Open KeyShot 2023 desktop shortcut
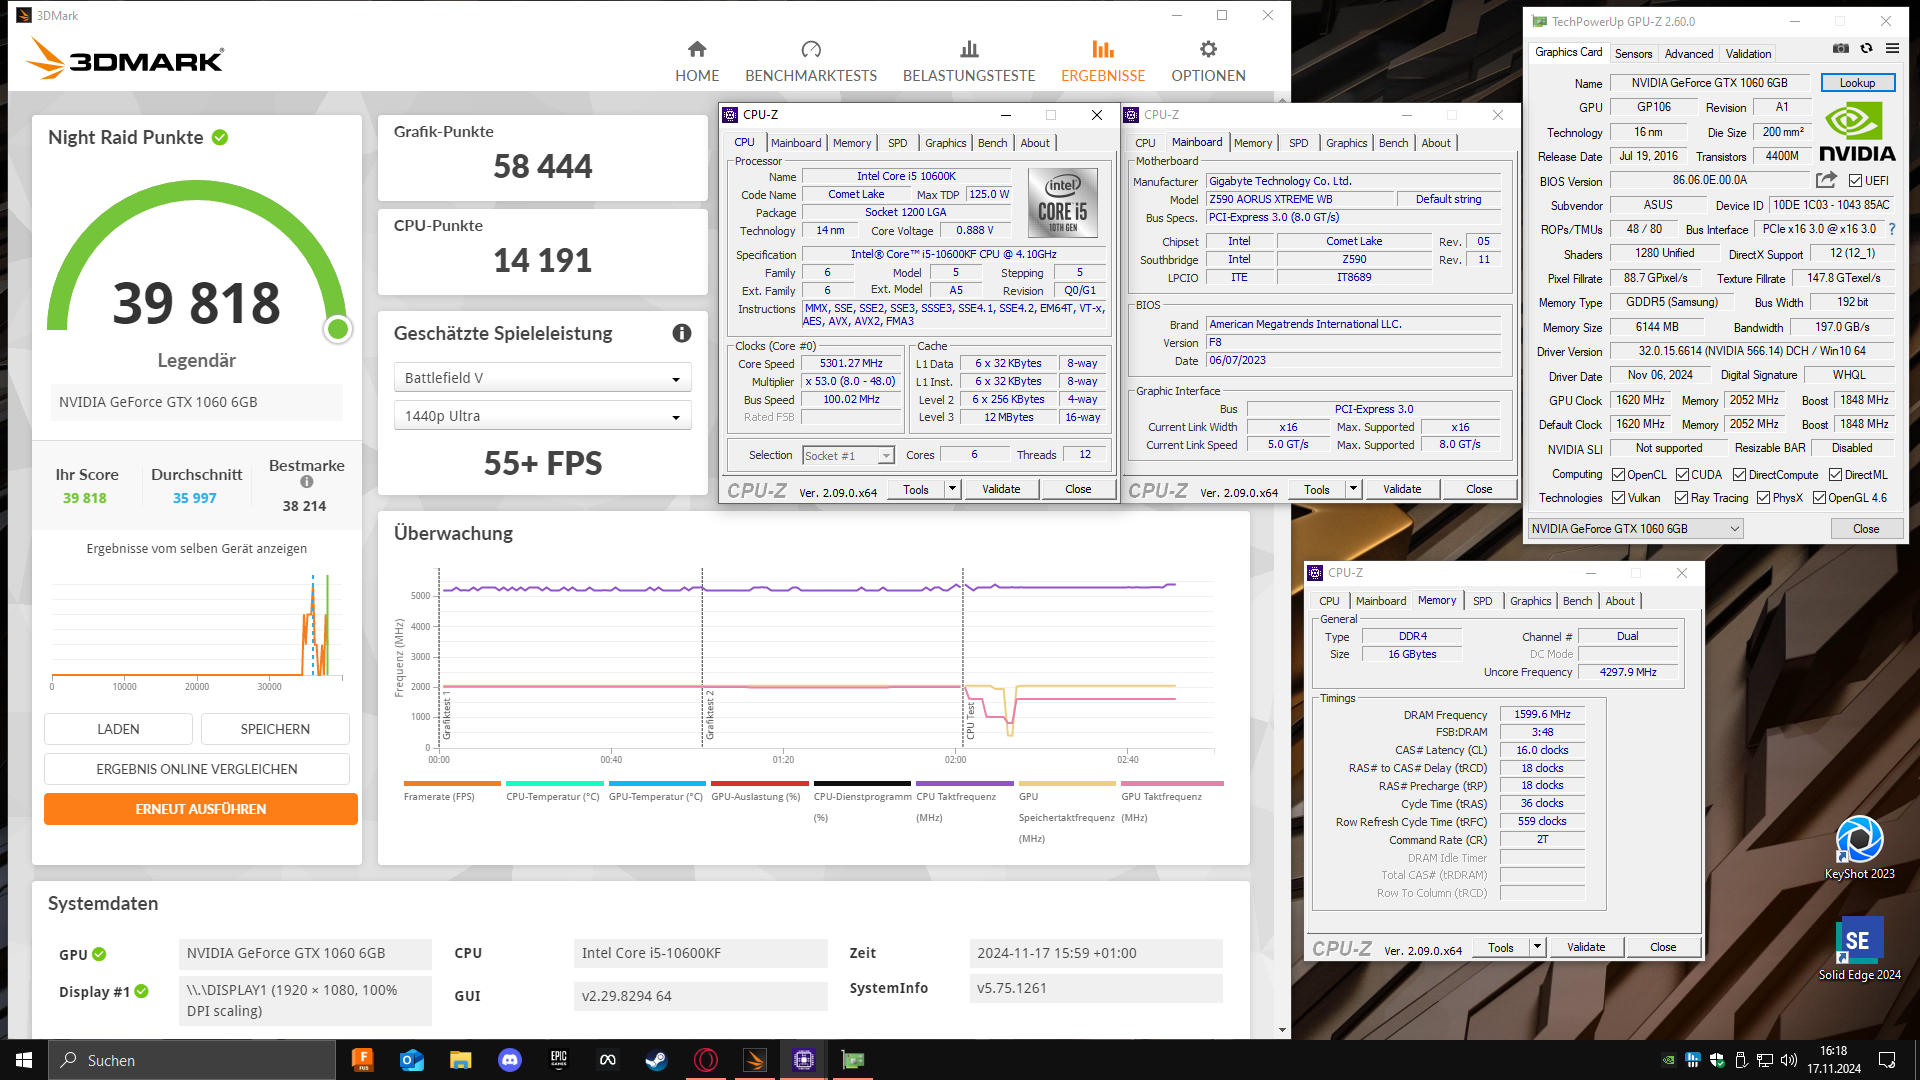 pyautogui.click(x=1859, y=848)
